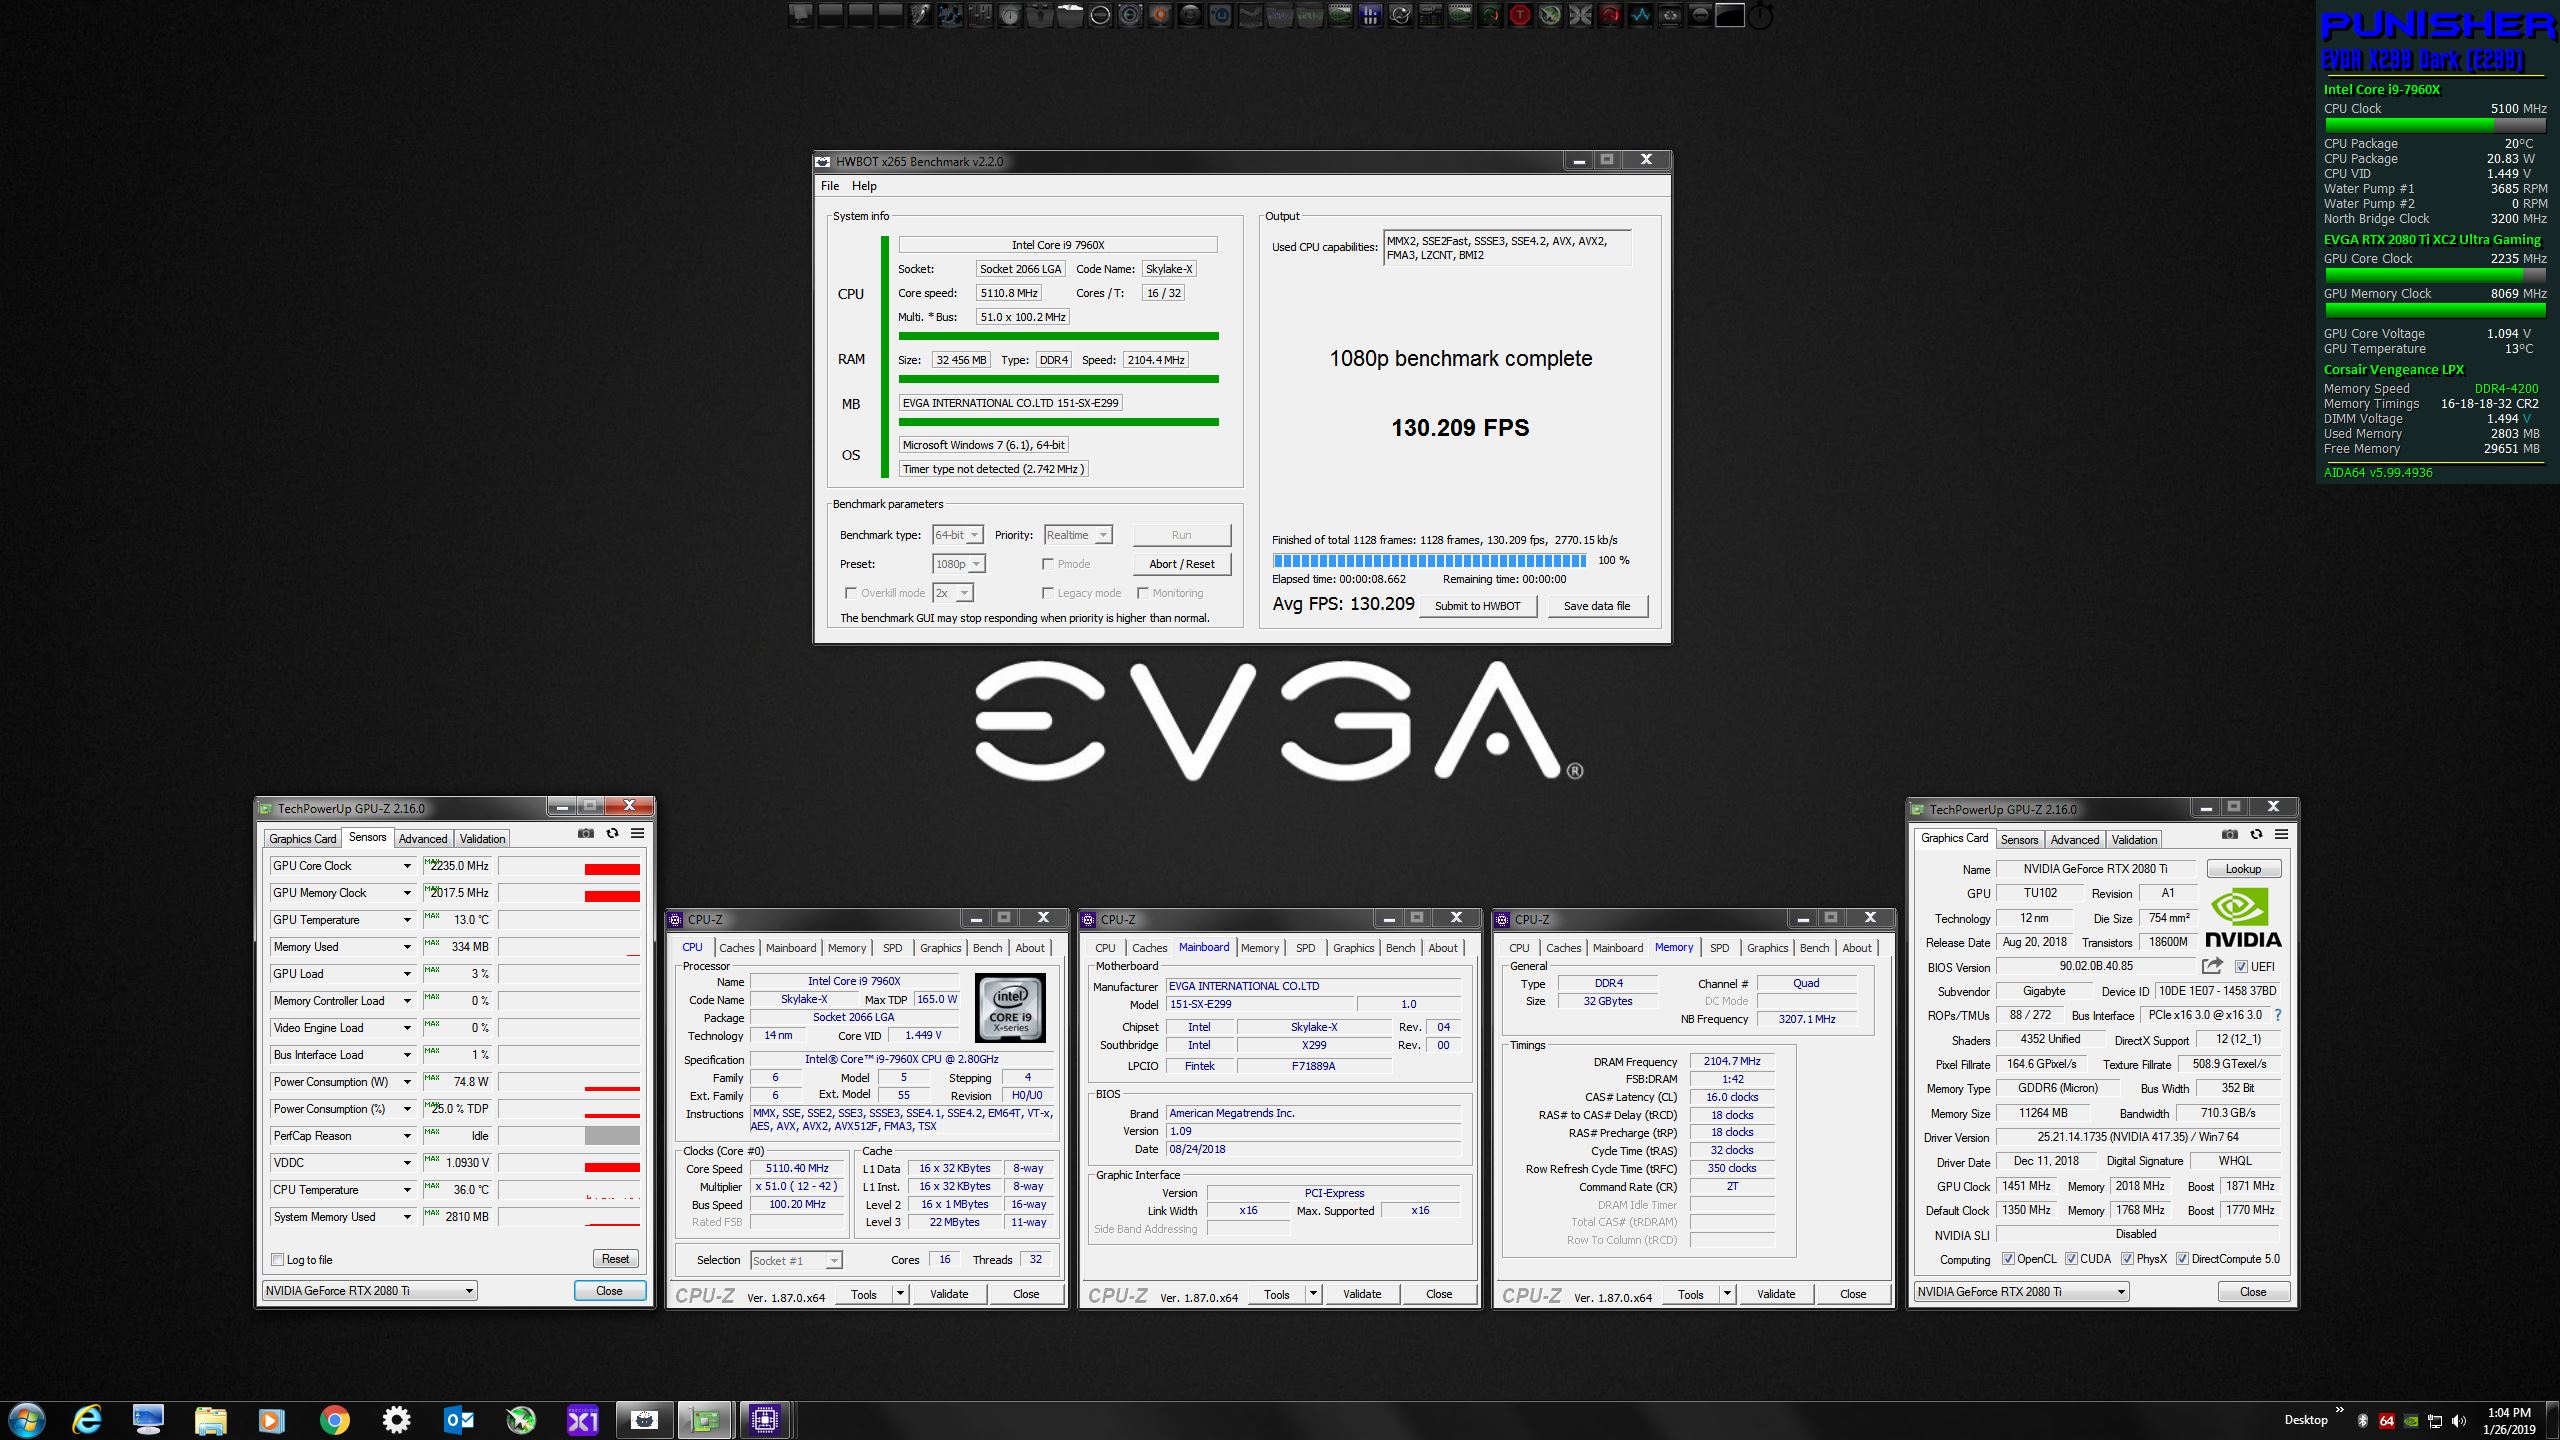
Task: Switch to CPU-Z purple chip taskbar button
Action: point(765,1420)
